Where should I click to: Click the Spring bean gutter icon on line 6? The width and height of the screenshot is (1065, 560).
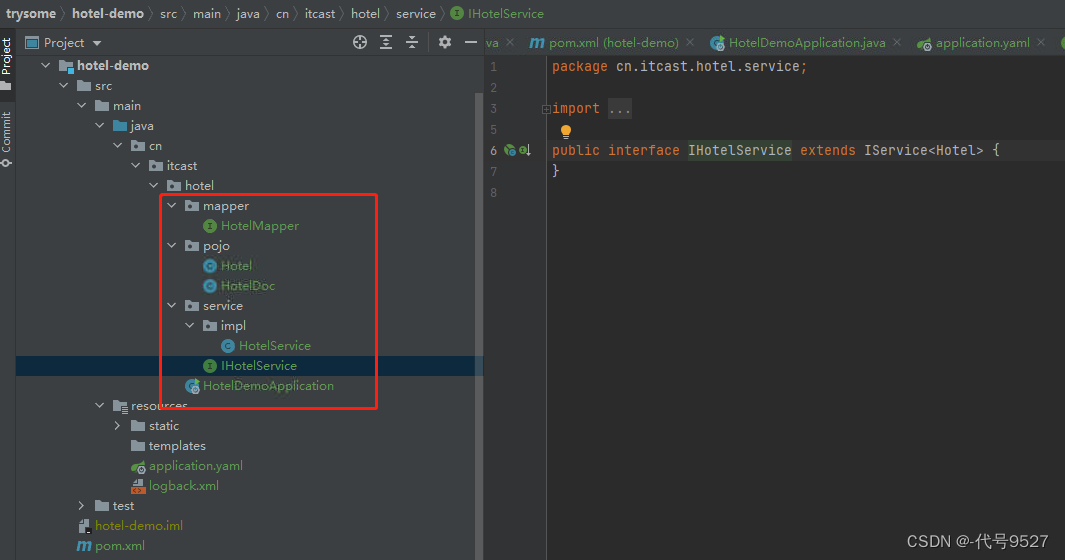(x=509, y=150)
